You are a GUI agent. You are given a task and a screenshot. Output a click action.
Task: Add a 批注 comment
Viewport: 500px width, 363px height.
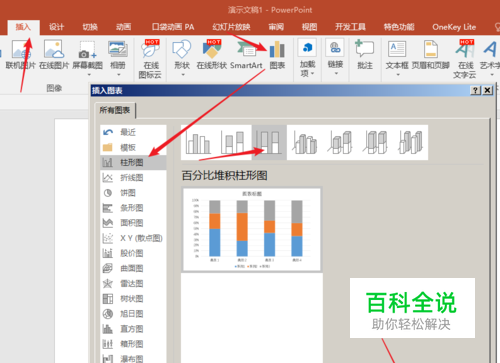(365, 54)
